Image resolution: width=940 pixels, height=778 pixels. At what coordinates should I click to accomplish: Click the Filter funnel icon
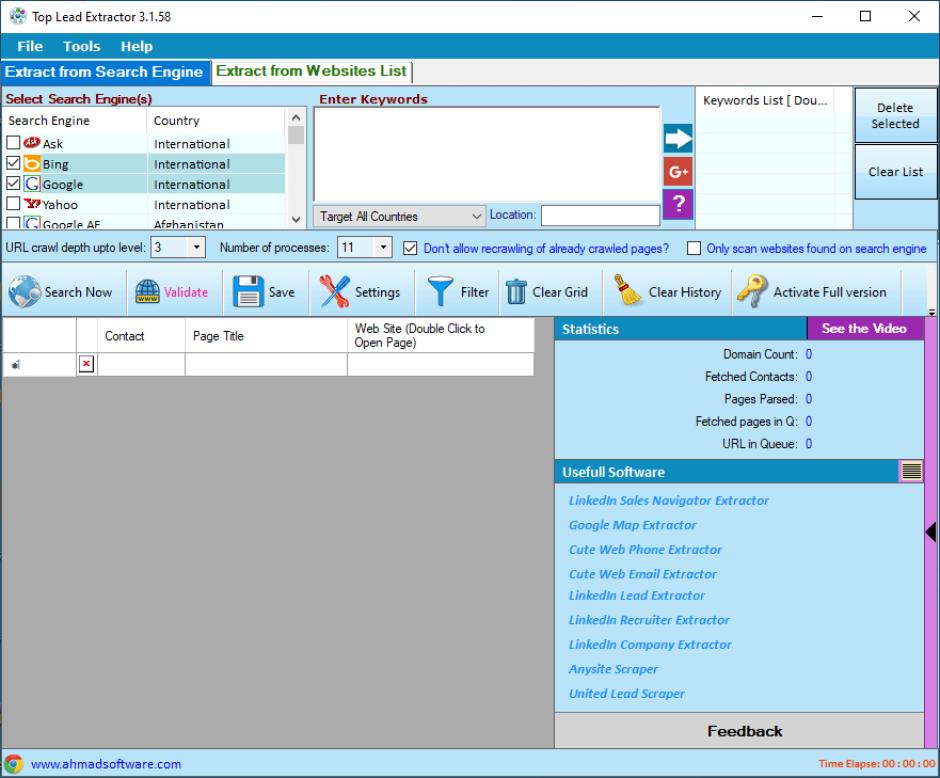441,292
